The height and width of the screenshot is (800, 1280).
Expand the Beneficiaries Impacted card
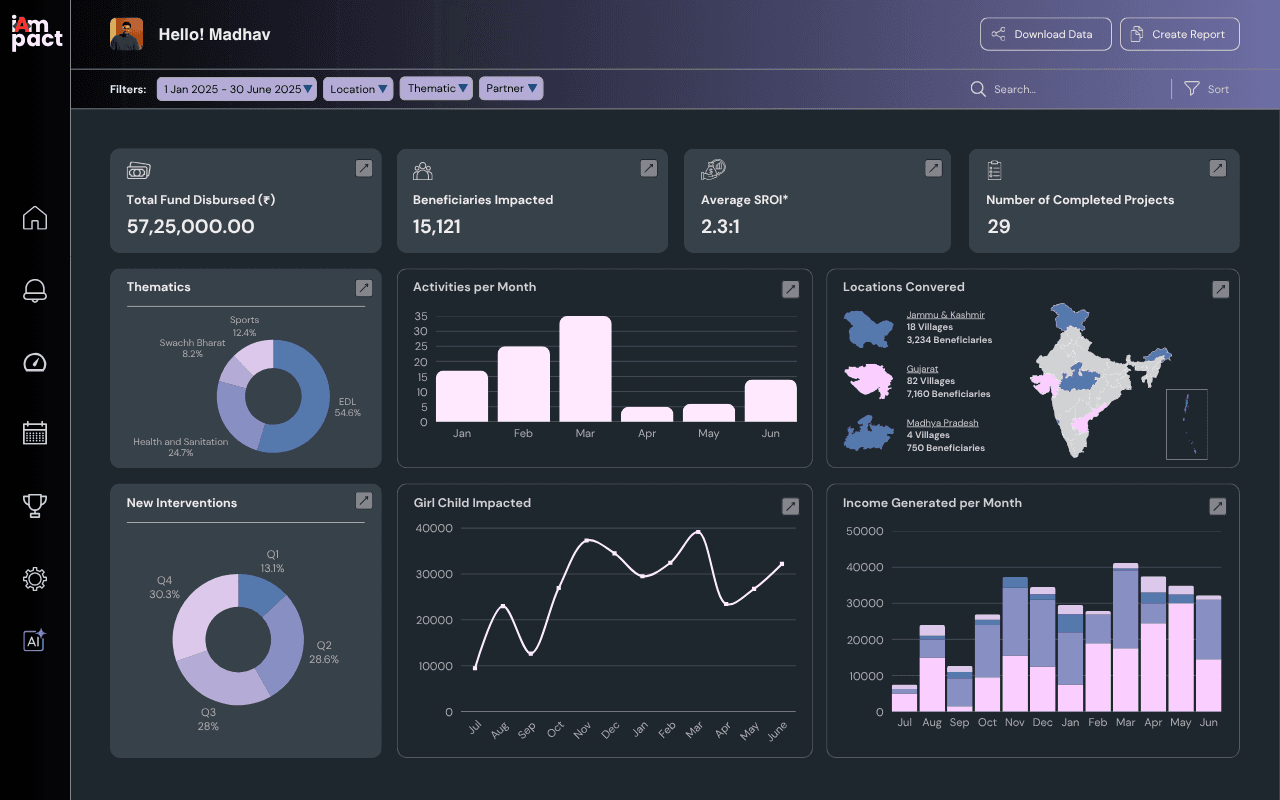pos(649,168)
